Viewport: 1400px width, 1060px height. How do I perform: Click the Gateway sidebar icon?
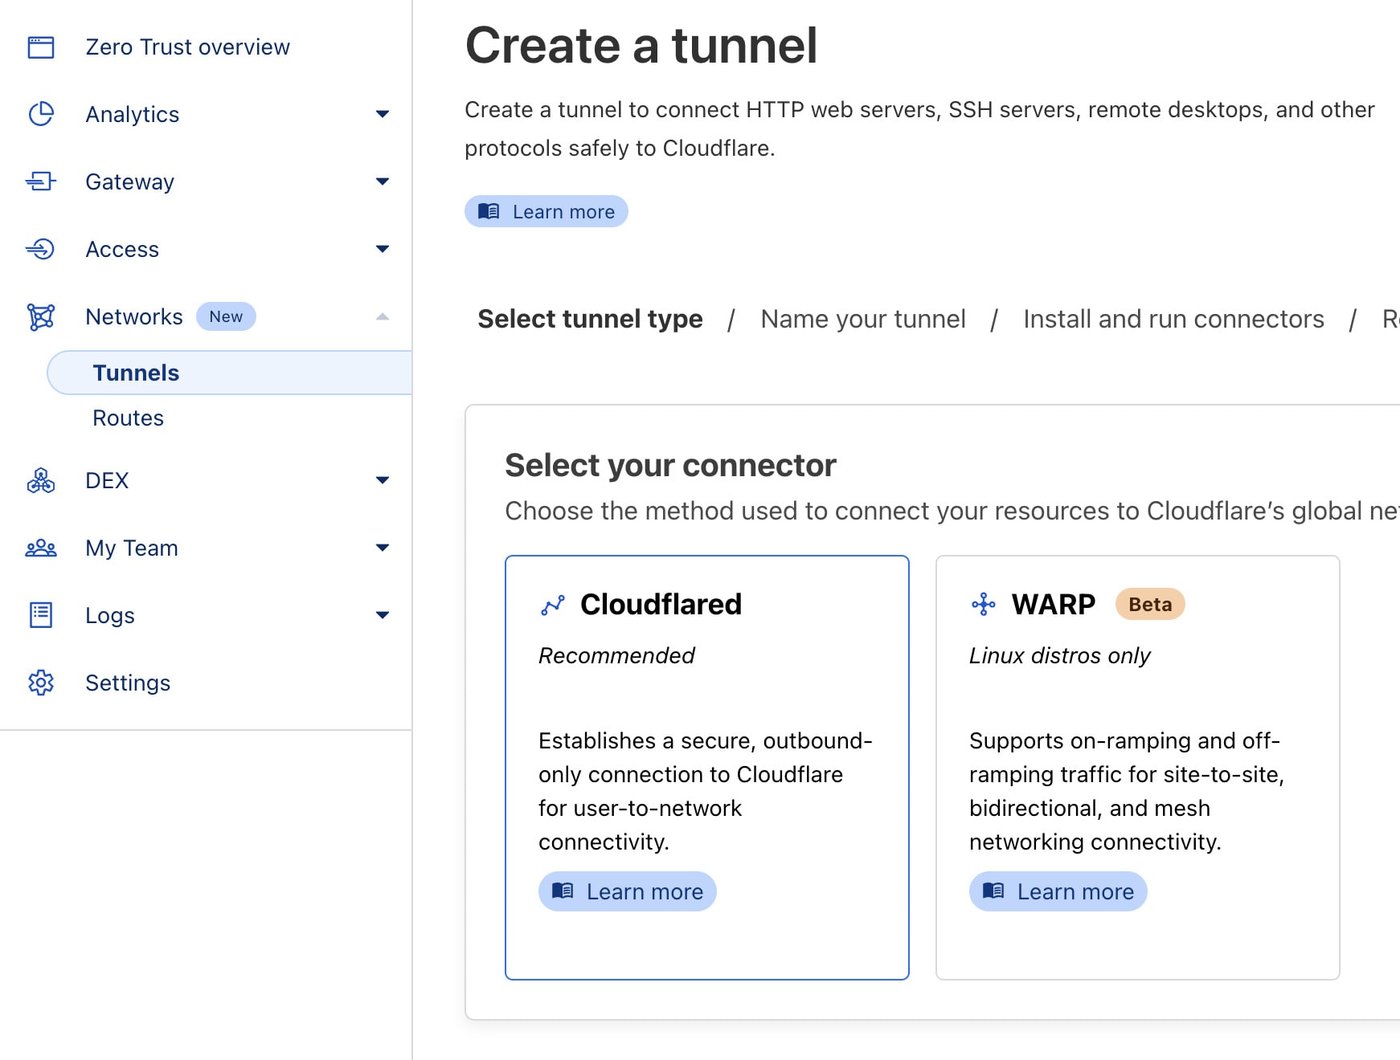41,181
